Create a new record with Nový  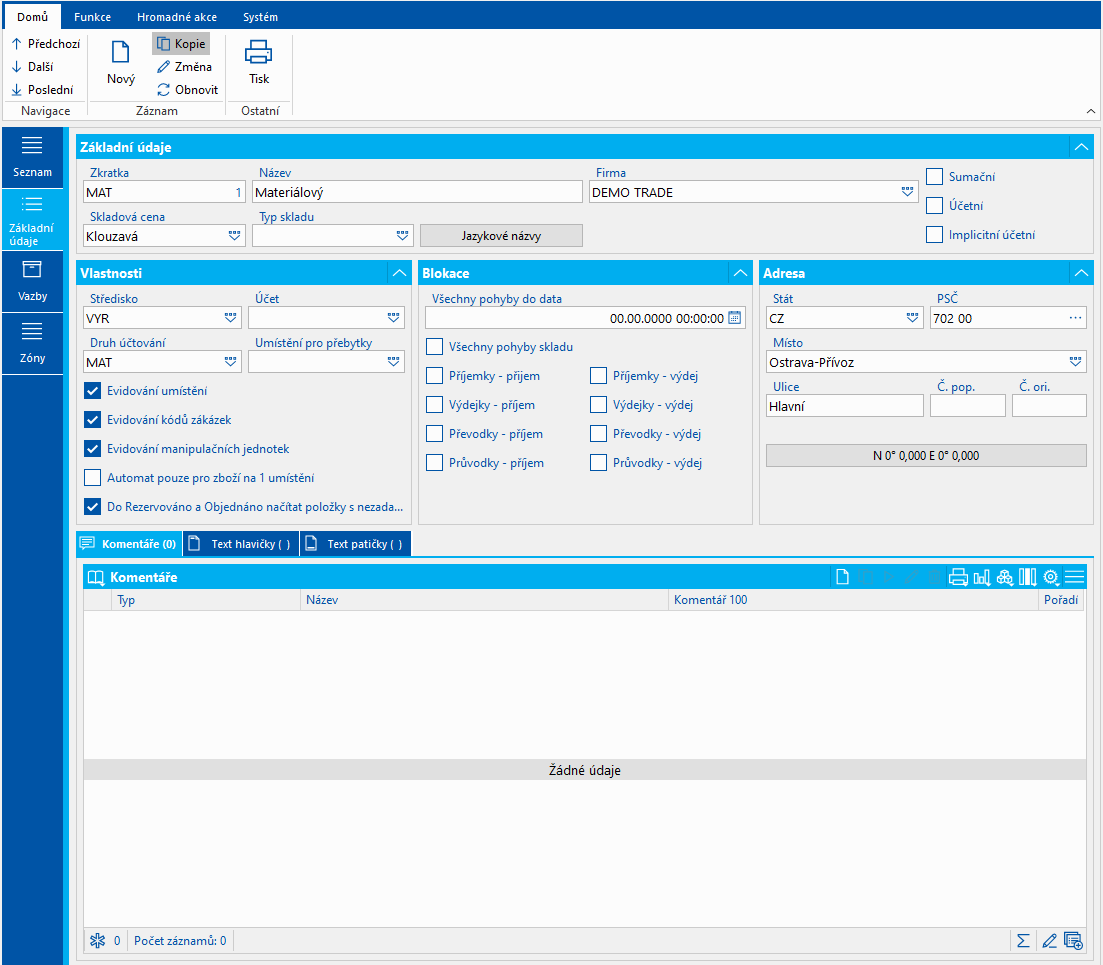(x=121, y=62)
